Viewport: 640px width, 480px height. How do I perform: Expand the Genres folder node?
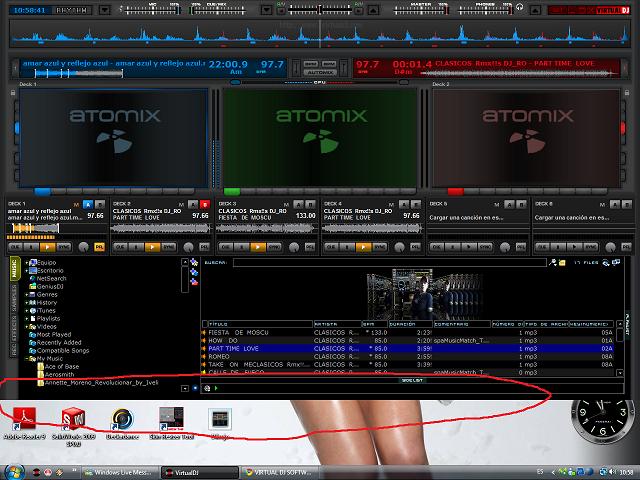tap(27, 294)
